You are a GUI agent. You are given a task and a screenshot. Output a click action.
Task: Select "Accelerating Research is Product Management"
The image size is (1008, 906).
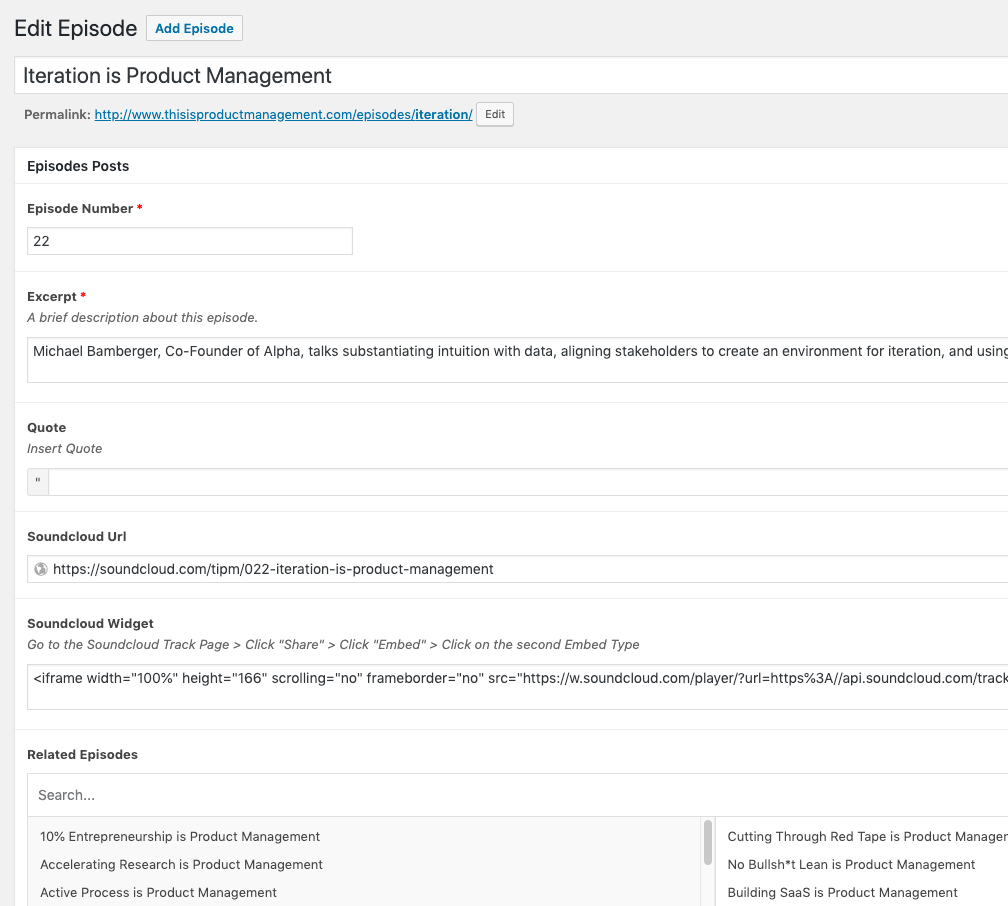point(181,865)
